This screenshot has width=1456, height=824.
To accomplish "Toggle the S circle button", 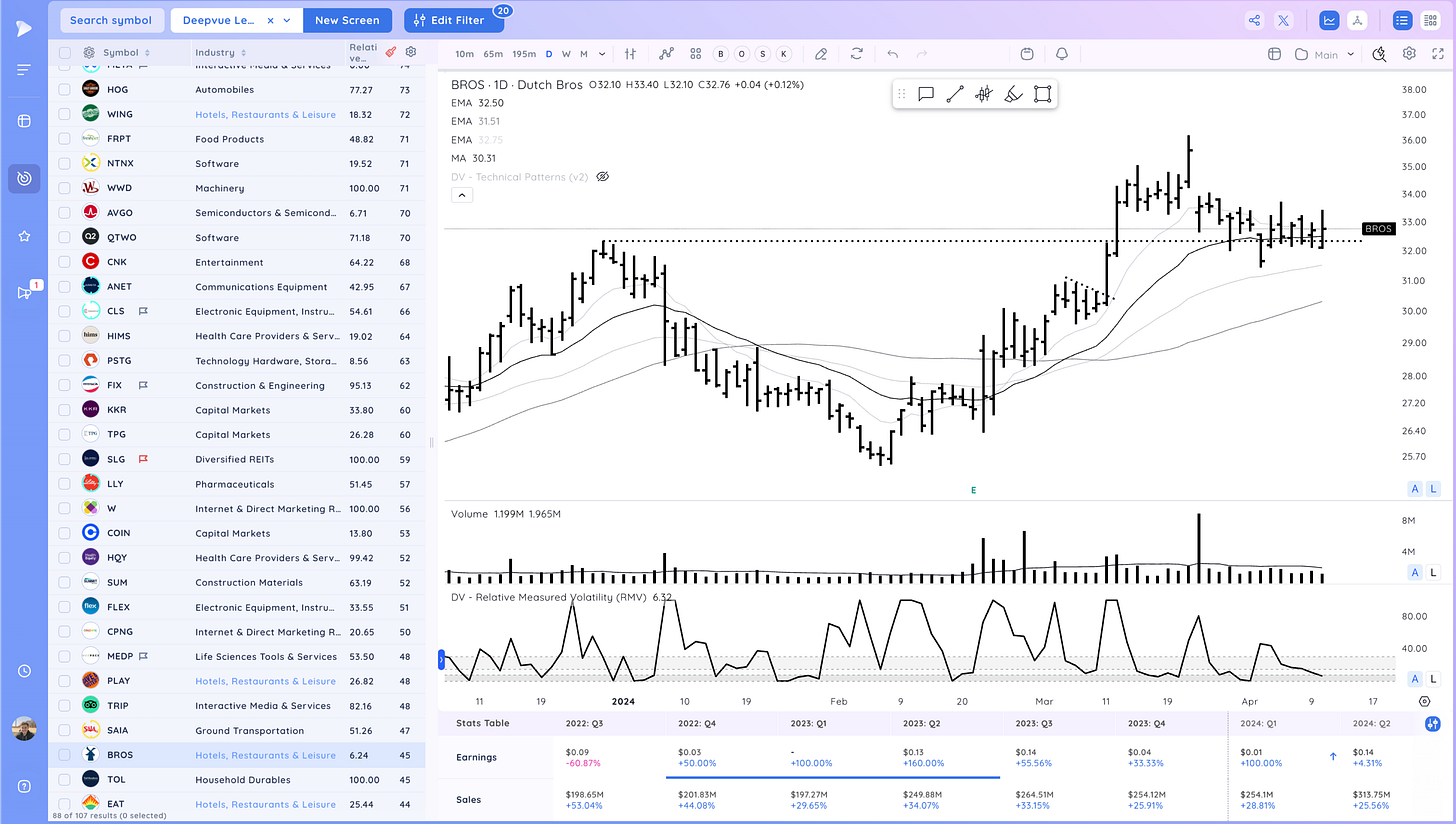I will [x=763, y=54].
